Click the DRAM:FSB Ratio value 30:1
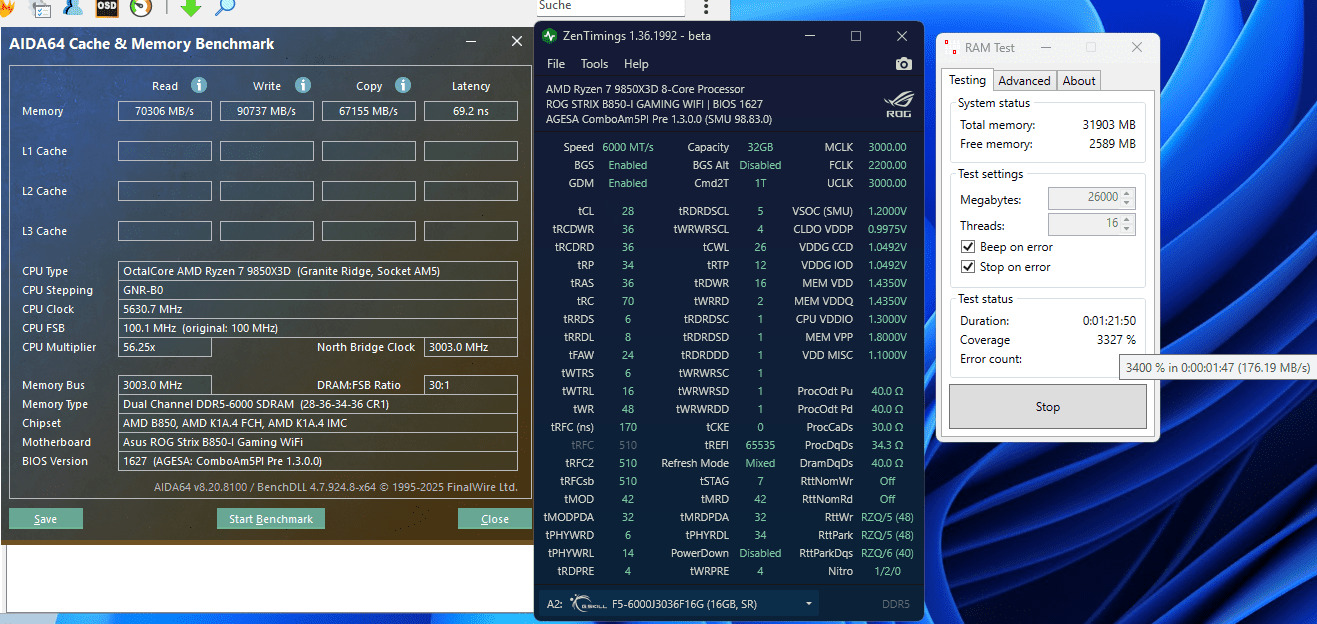 [x=471, y=385]
